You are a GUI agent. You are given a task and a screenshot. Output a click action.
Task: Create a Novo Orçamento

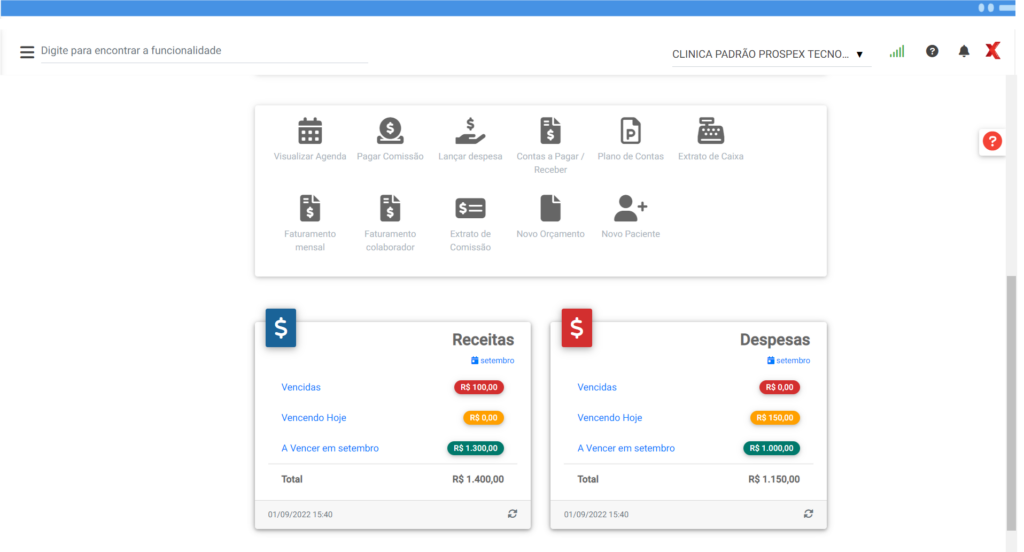tap(550, 208)
